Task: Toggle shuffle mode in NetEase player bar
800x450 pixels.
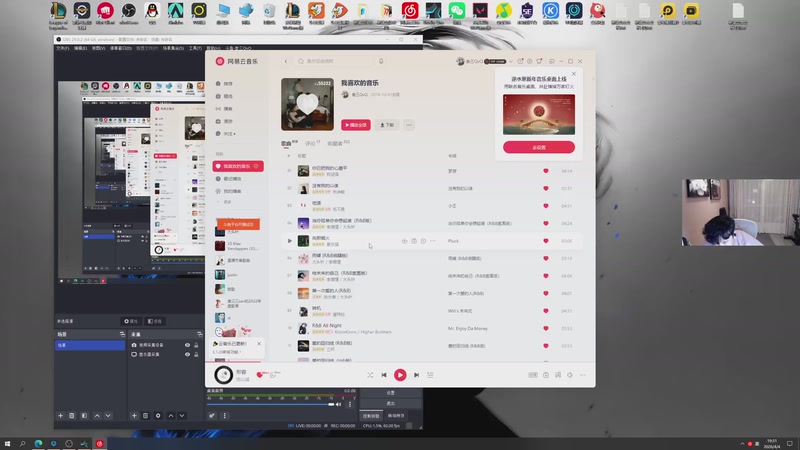Action: (x=370, y=375)
